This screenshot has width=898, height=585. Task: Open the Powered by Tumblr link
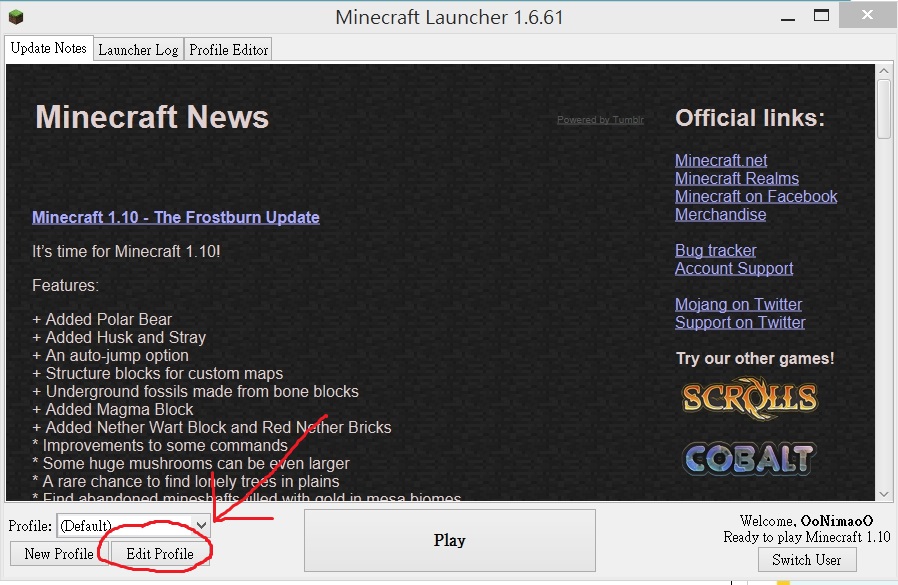[600, 120]
